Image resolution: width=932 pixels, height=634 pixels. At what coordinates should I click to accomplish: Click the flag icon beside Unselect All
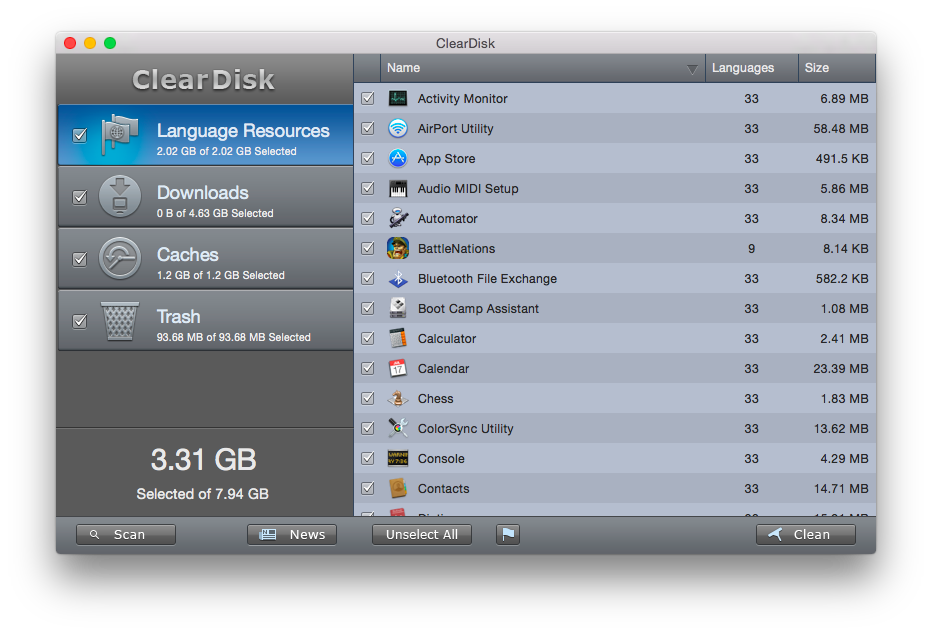[x=508, y=534]
